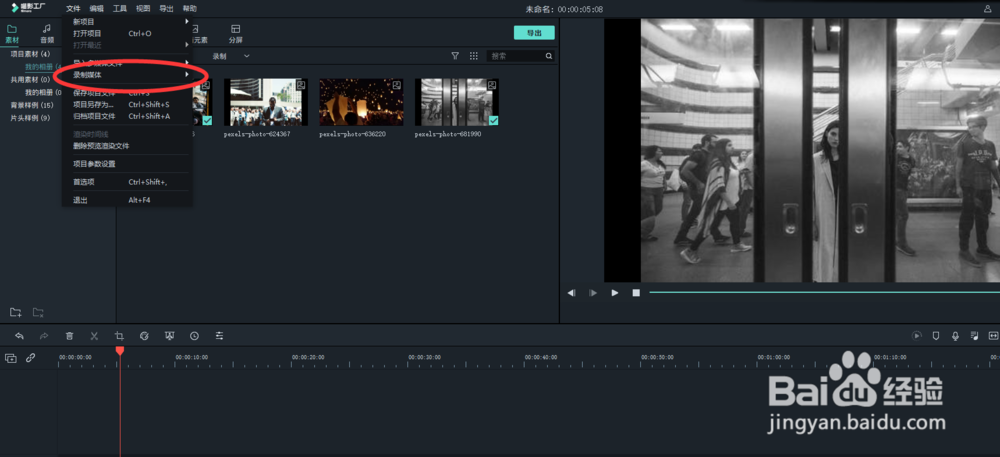This screenshot has width=1000, height=457.
Task: Expand the 新项目 submenu
Action: (x=128, y=22)
